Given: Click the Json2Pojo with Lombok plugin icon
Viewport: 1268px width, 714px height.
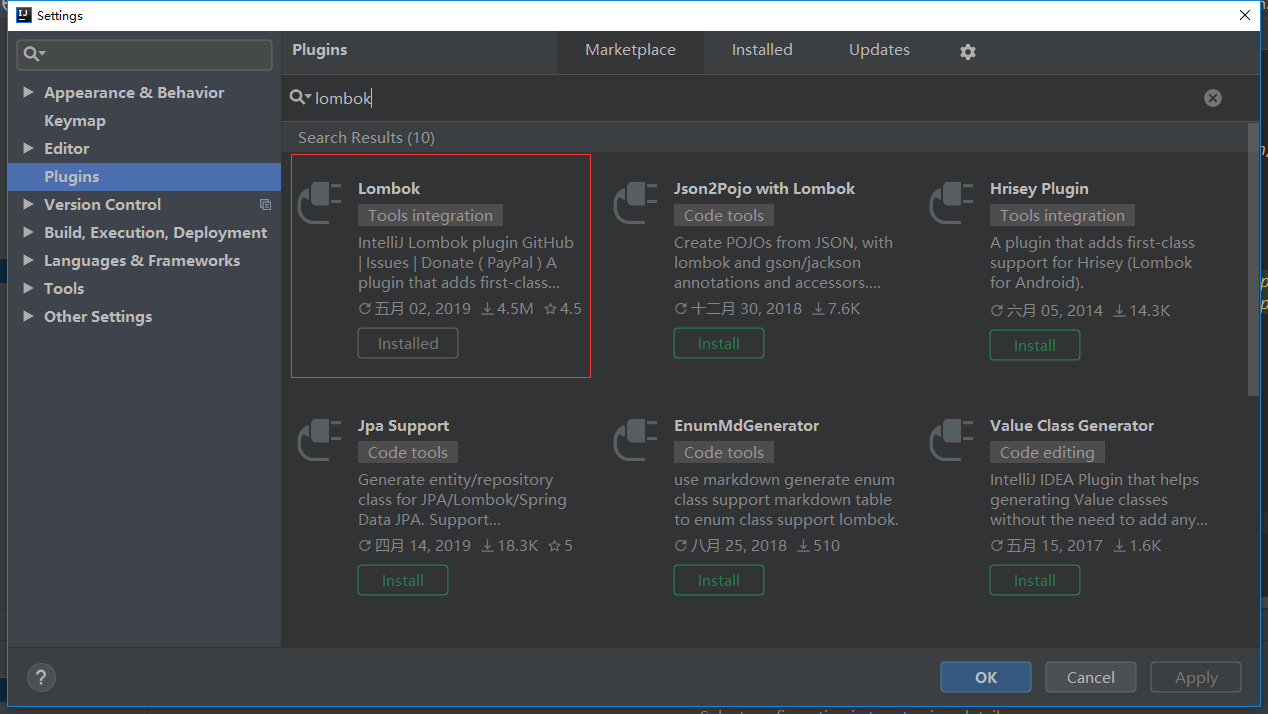Looking at the screenshot, I should coord(636,203).
